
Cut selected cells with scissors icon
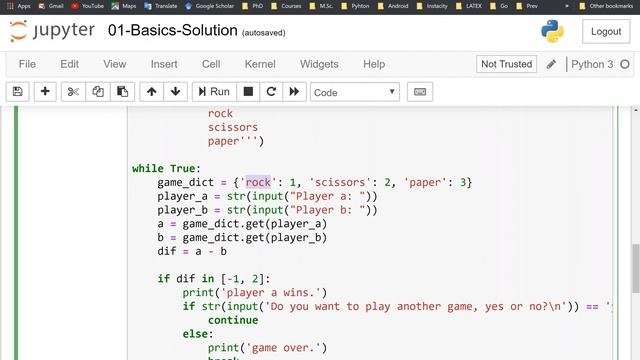point(73,91)
